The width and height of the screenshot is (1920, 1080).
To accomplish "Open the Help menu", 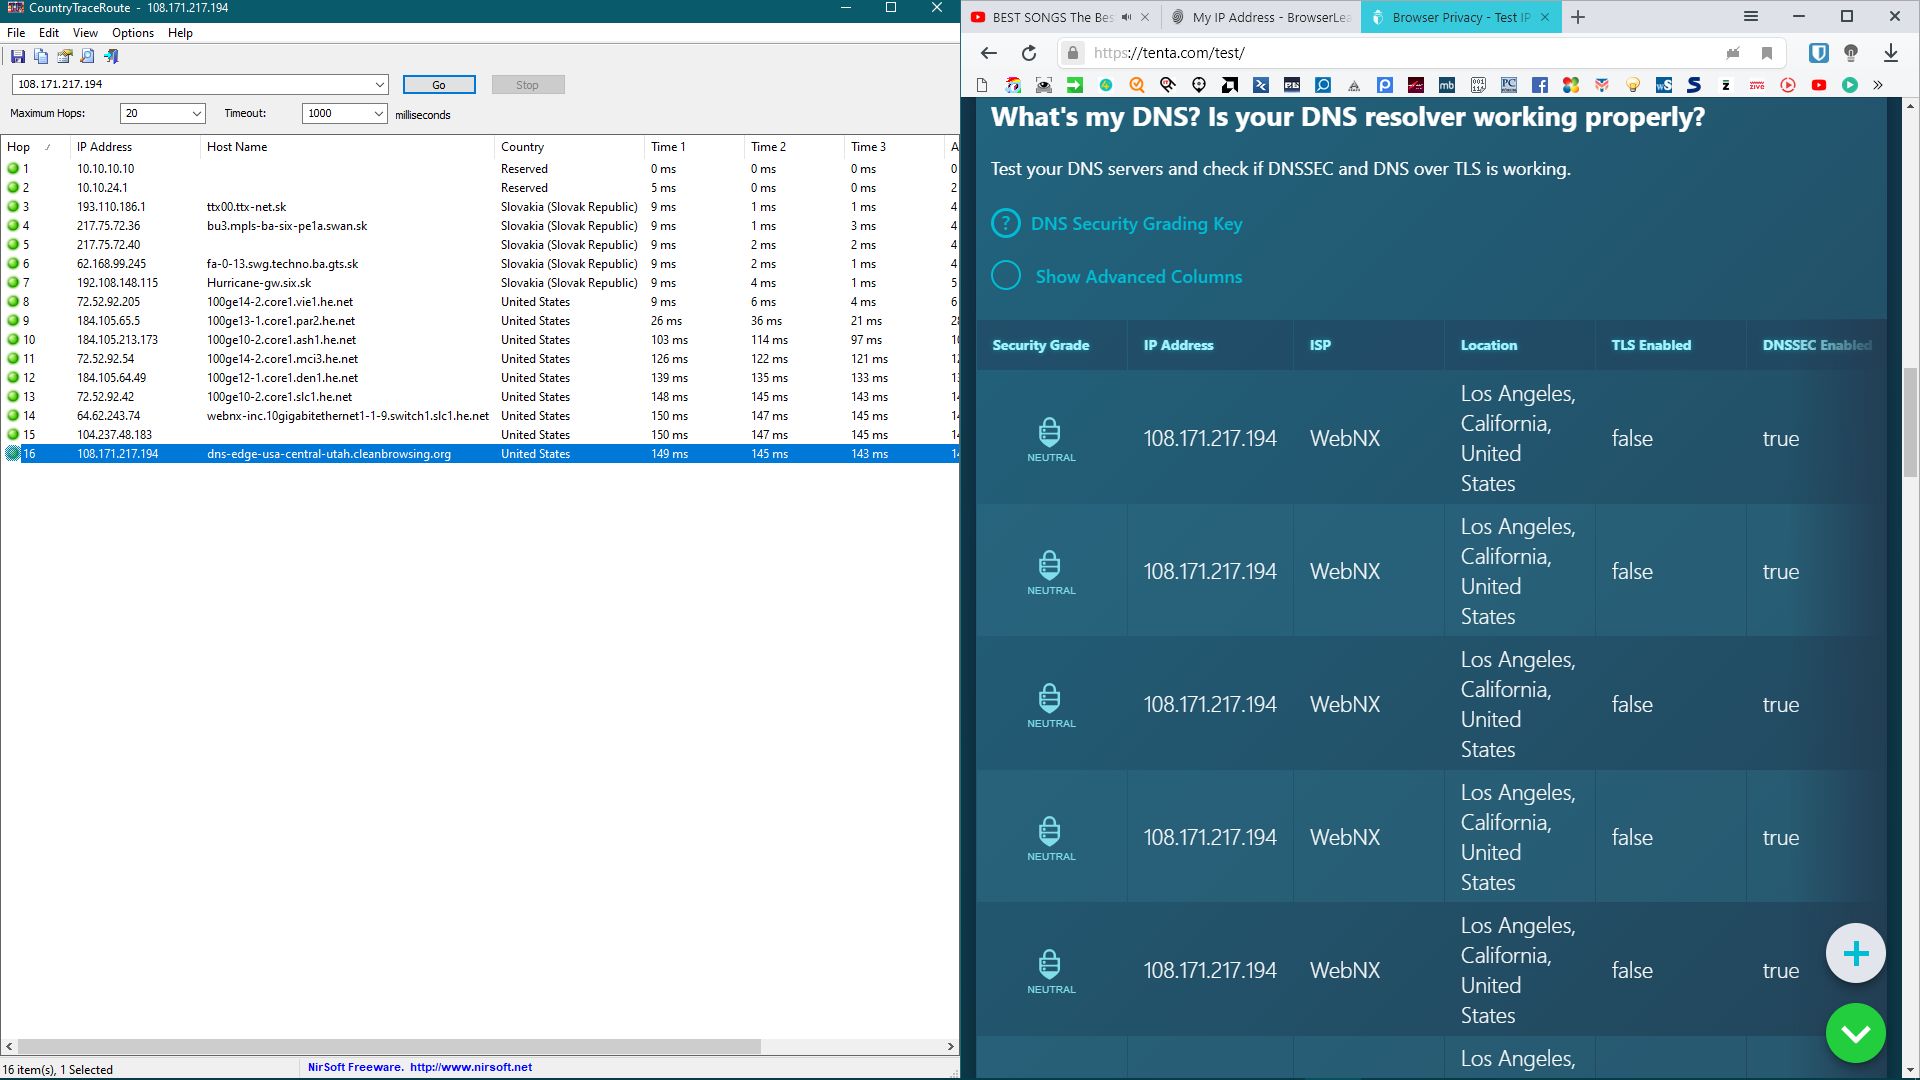I will point(180,33).
